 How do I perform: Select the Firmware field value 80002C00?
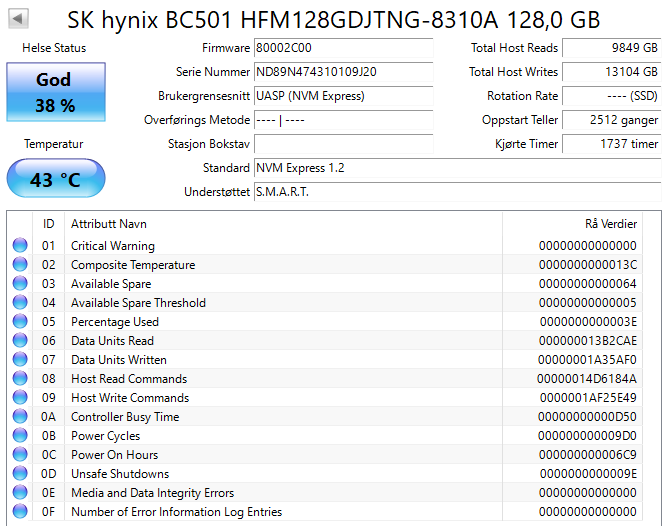tap(343, 48)
